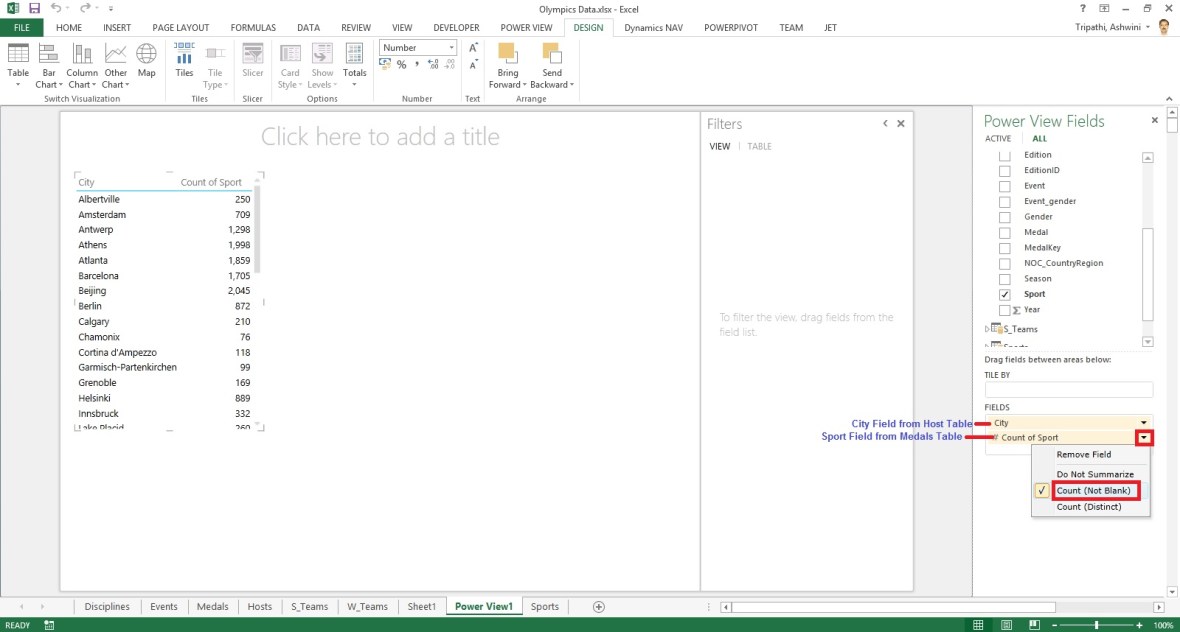Switch to the Medals sheet tab
The width and height of the screenshot is (1180, 632).
(212, 607)
